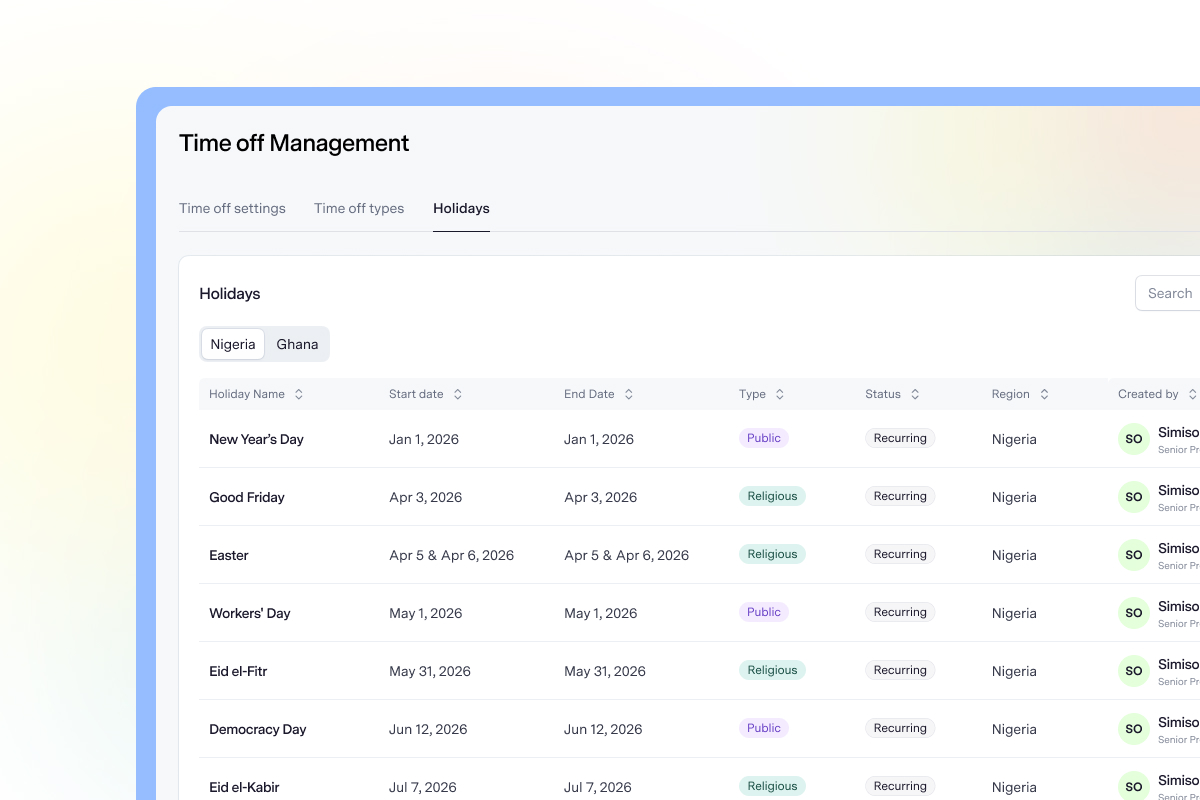Click end date Jun 12, 2026
1200x800 pixels.
point(603,729)
